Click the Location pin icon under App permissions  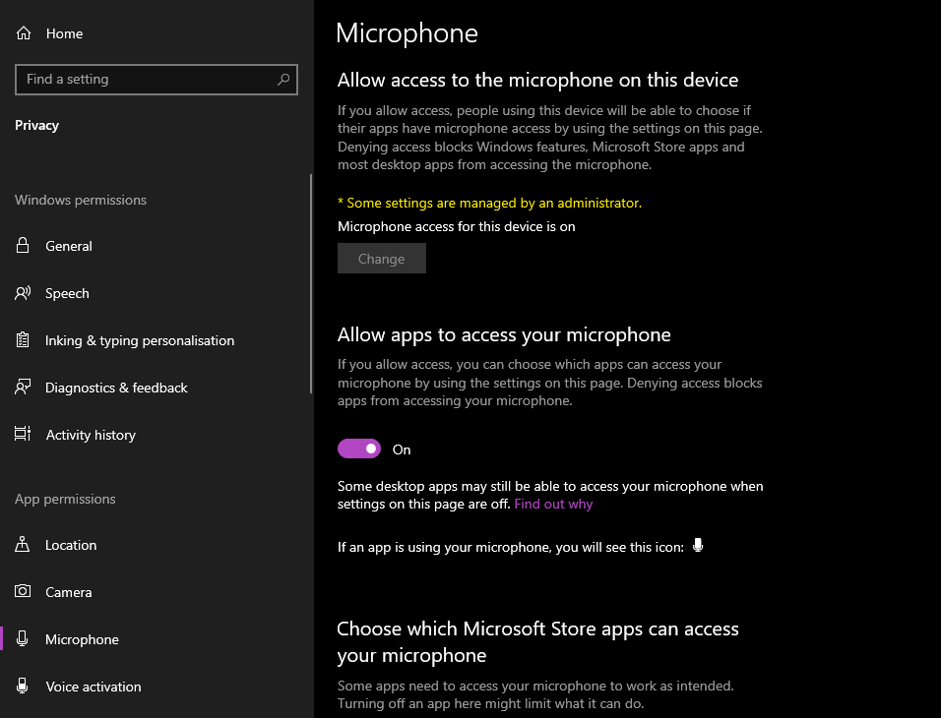pyautogui.click(x=22, y=545)
